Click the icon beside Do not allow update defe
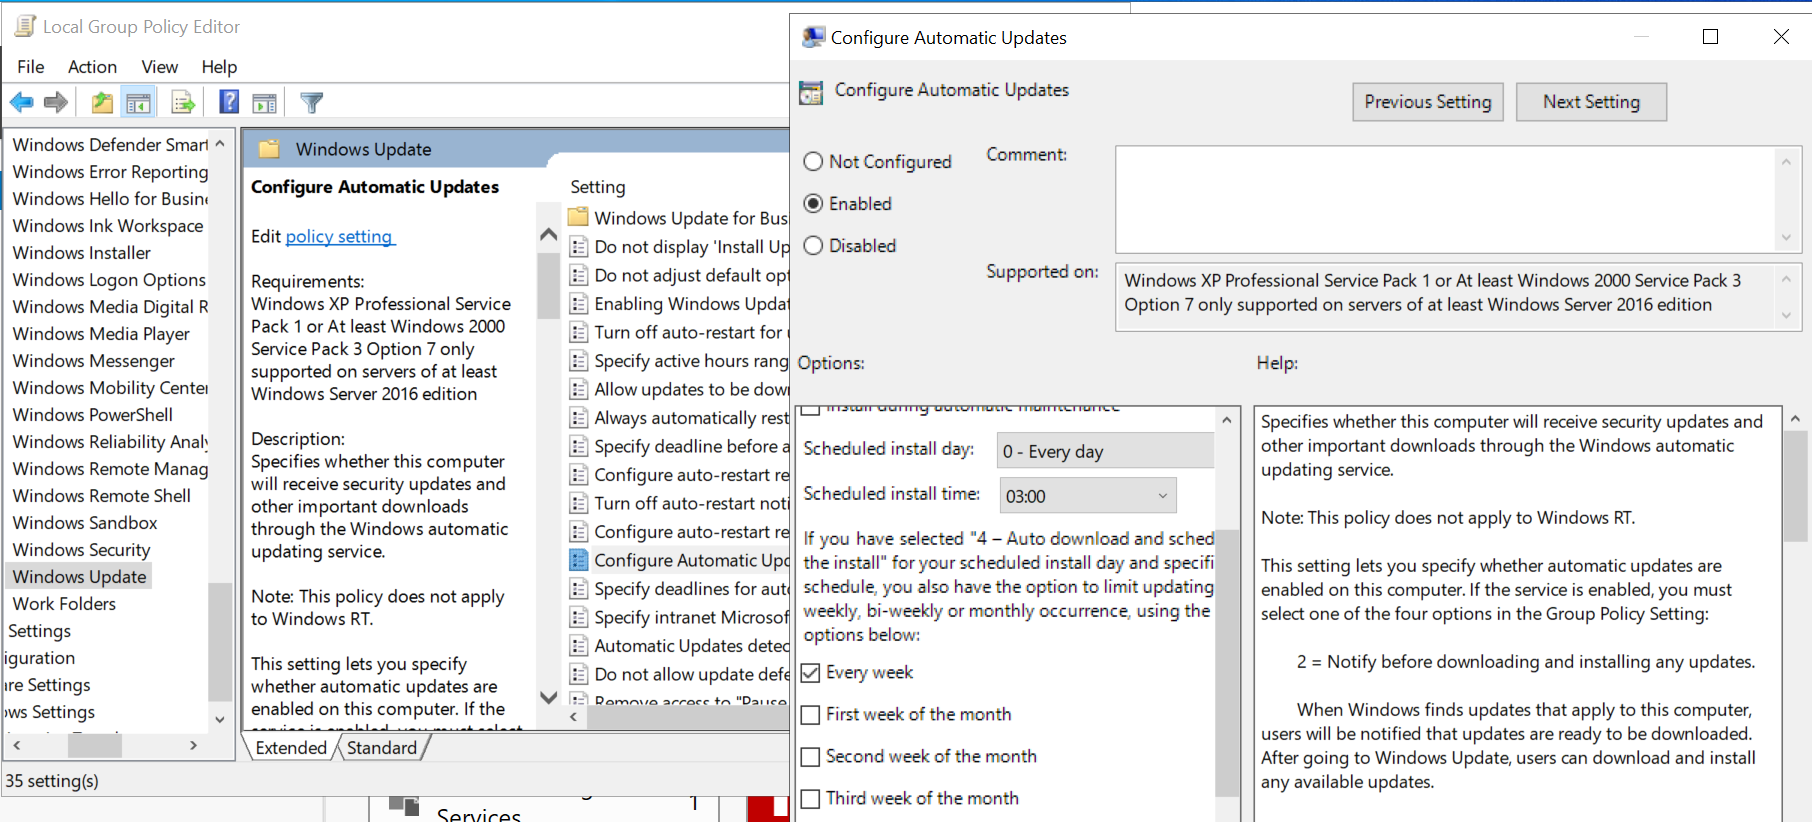1812x822 pixels. pos(578,674)
